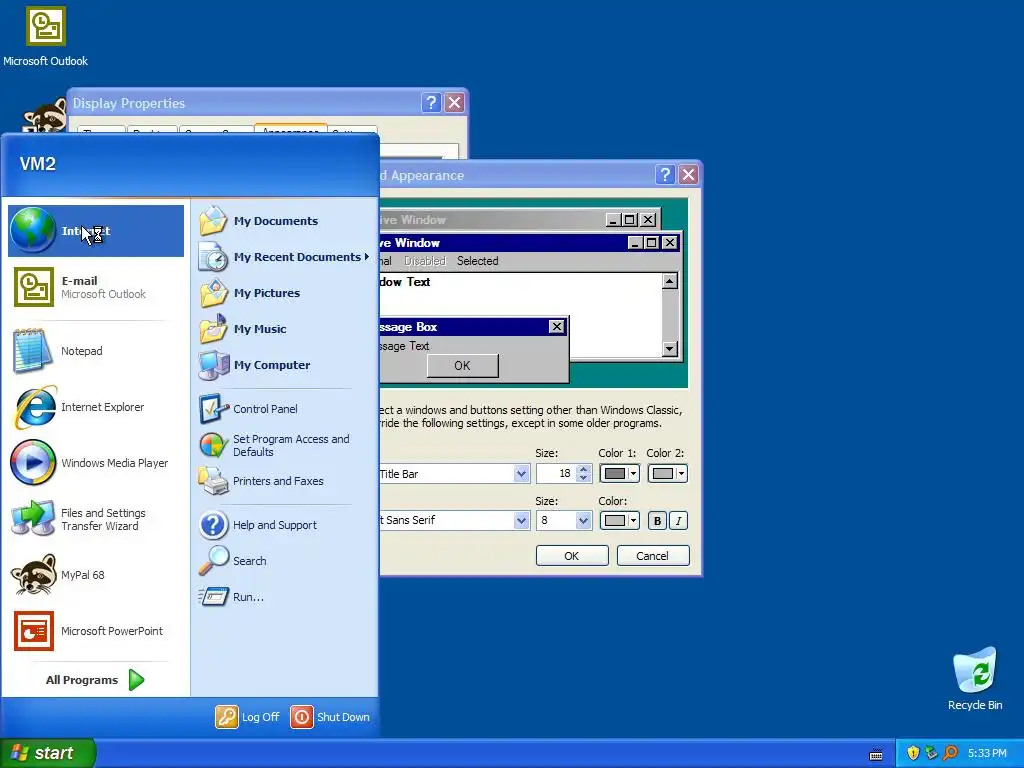1024x768 pixels.
Task: Open My Pictures folder
Action: 284,293
